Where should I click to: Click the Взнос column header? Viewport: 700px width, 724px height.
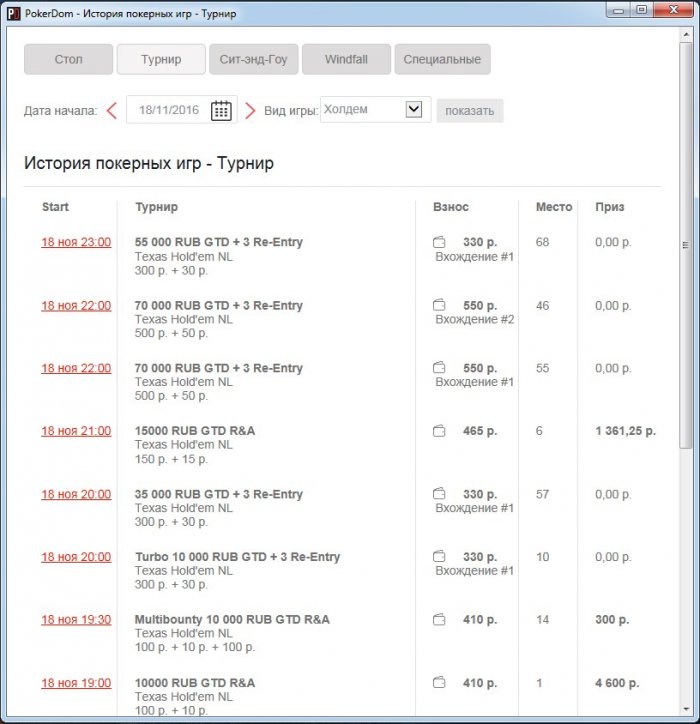[451, 207]
